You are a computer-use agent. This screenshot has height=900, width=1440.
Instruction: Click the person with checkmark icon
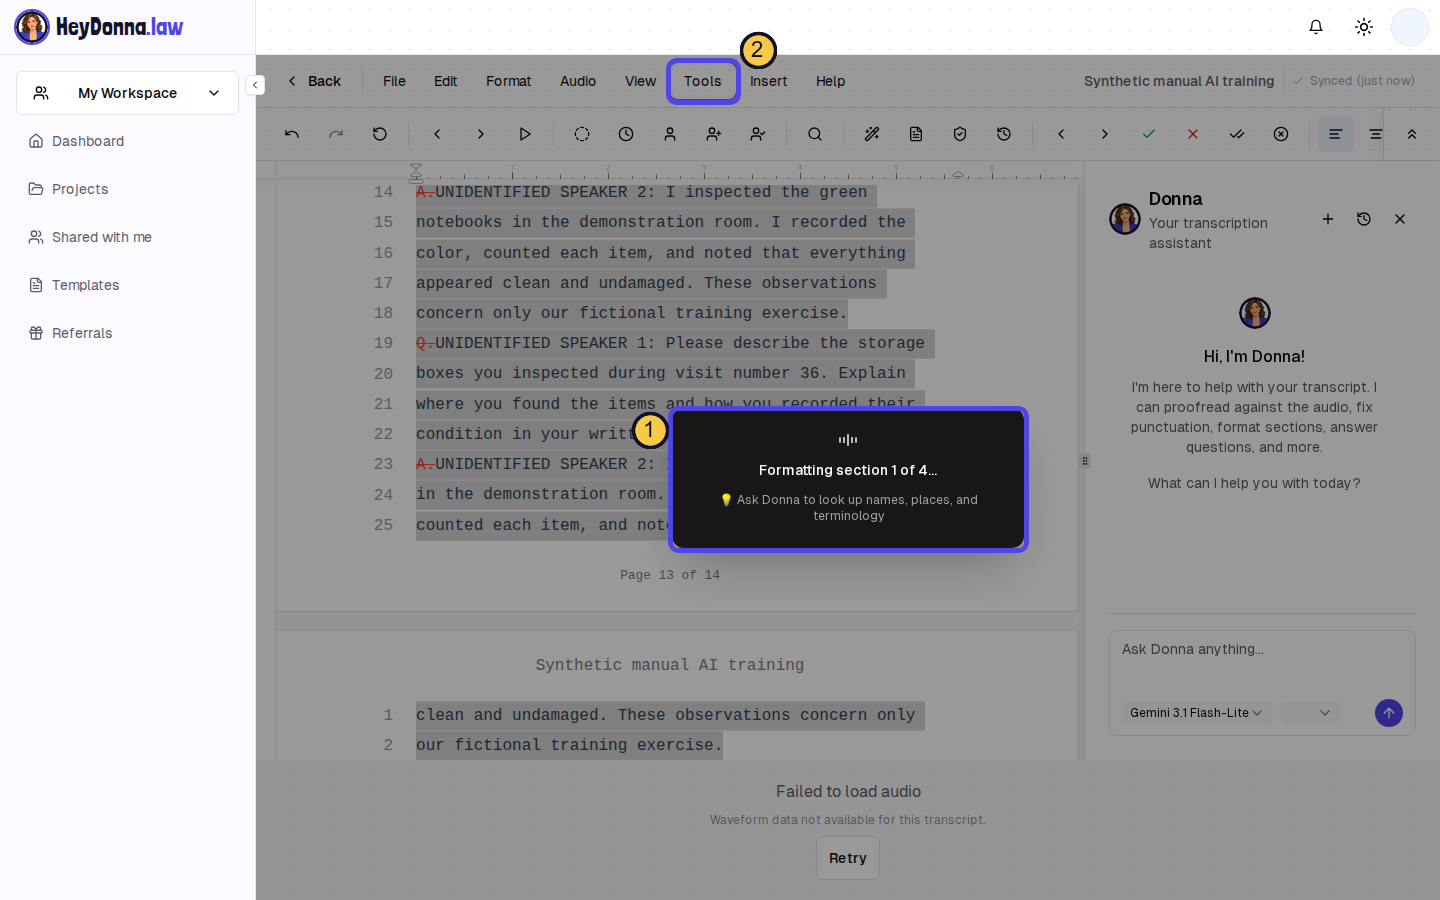(758, 134)
